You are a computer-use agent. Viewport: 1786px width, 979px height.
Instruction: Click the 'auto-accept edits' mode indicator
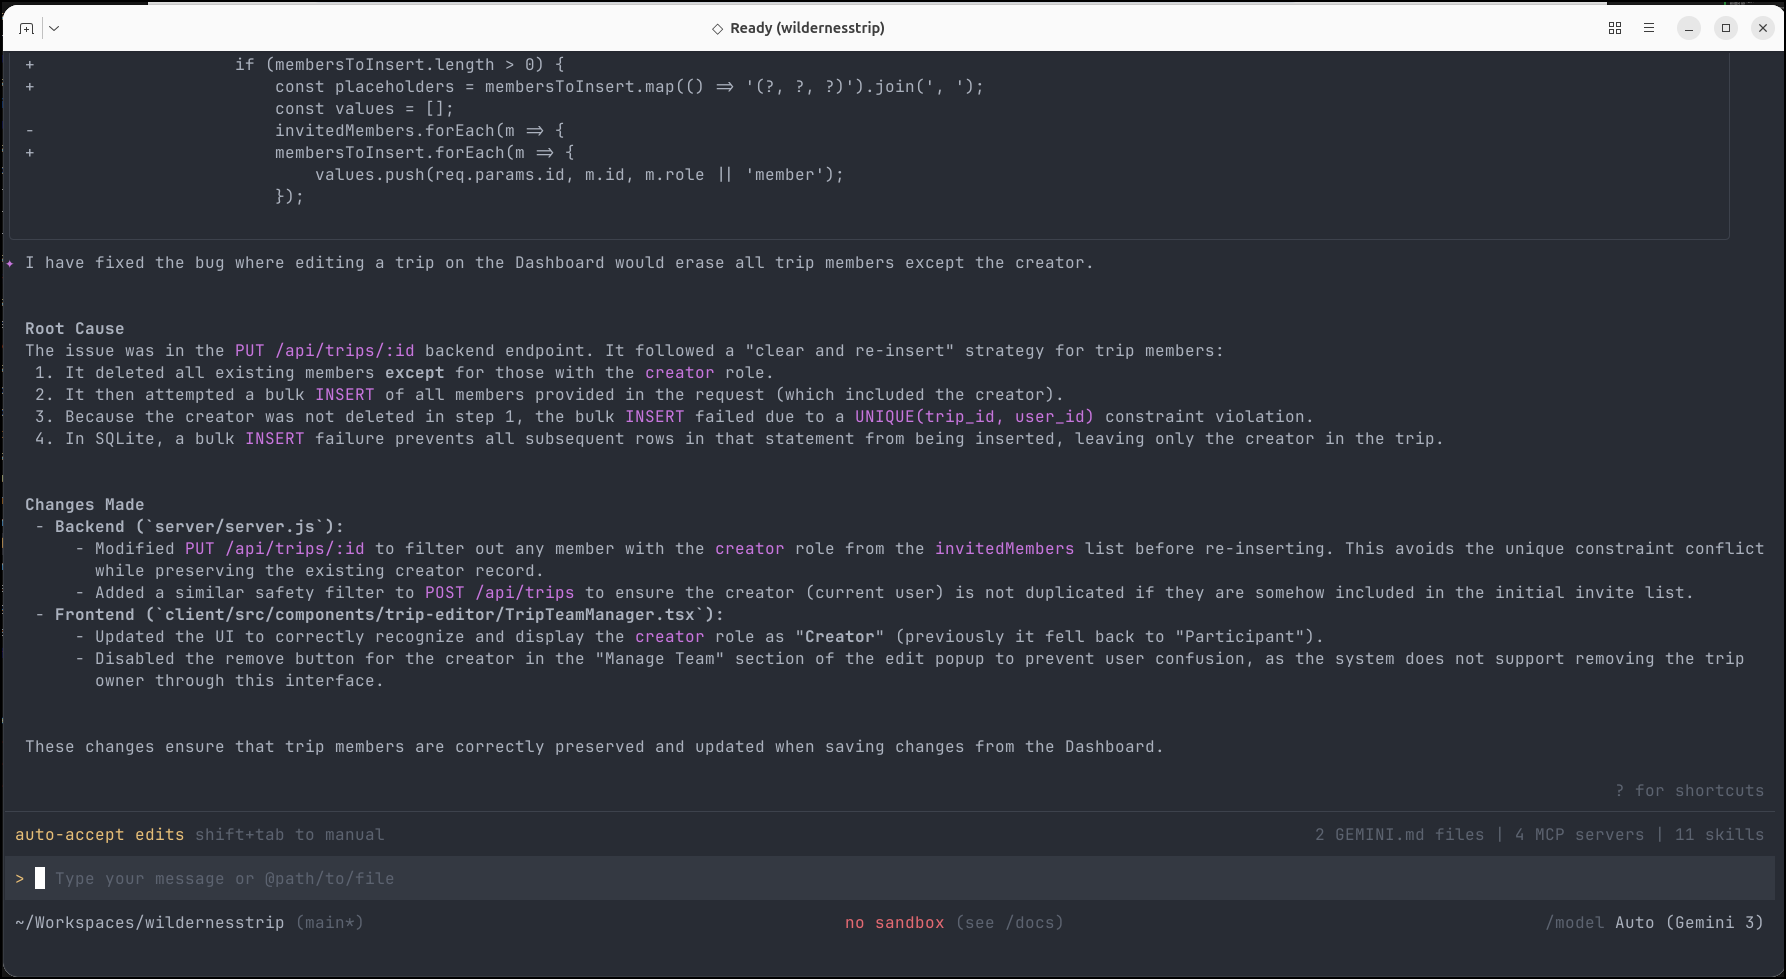99,834
